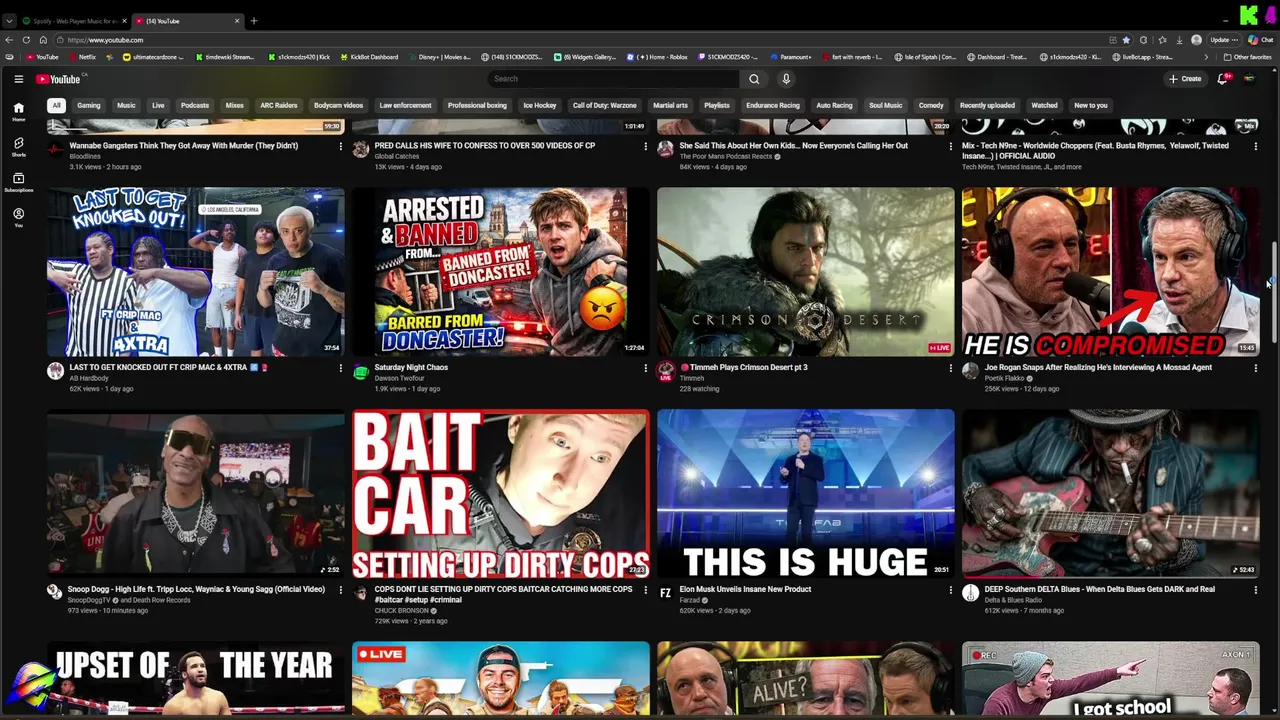Select the Music filter chip
Image resolution: width=1280 pixels, height=720 pixels.
coord(126,105)
